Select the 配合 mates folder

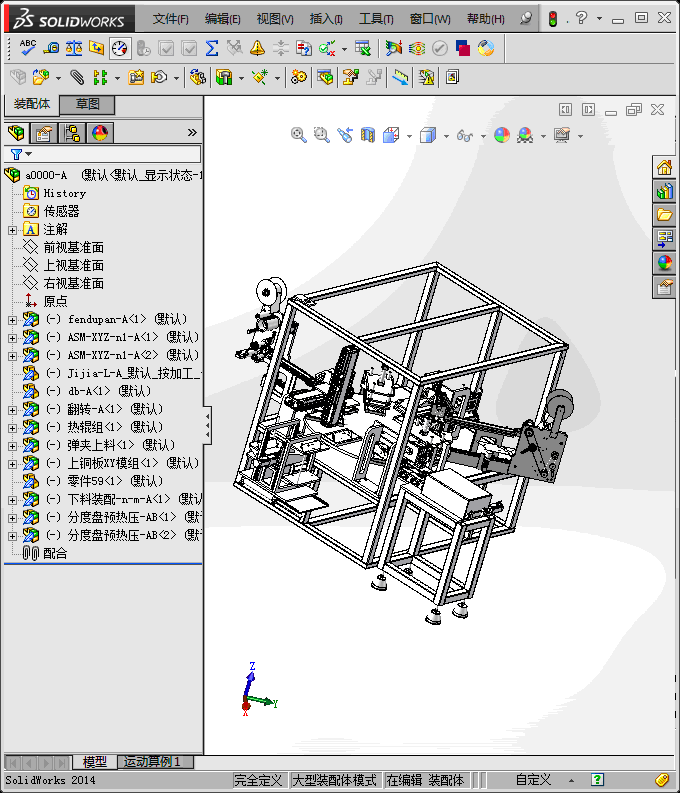(x=55, y=553)
